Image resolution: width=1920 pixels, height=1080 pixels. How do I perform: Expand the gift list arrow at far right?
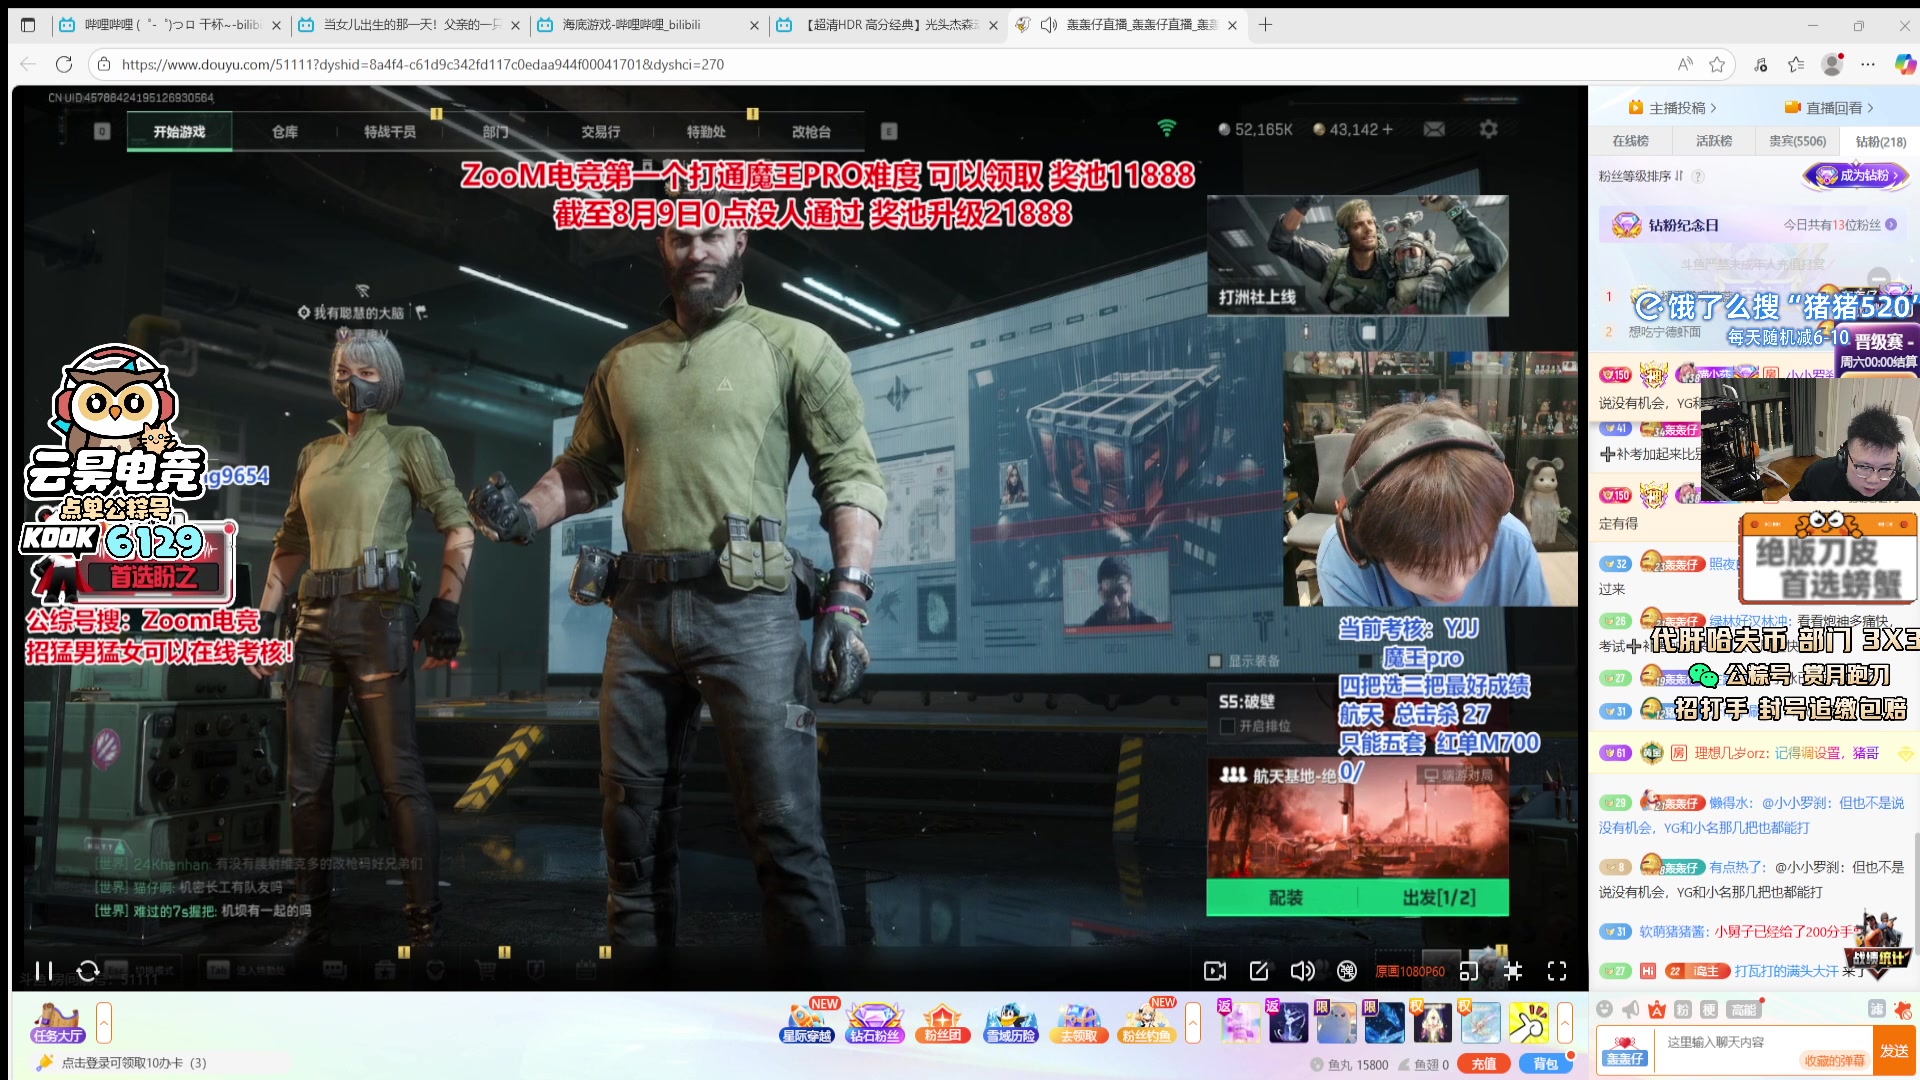point(1565,1023)
